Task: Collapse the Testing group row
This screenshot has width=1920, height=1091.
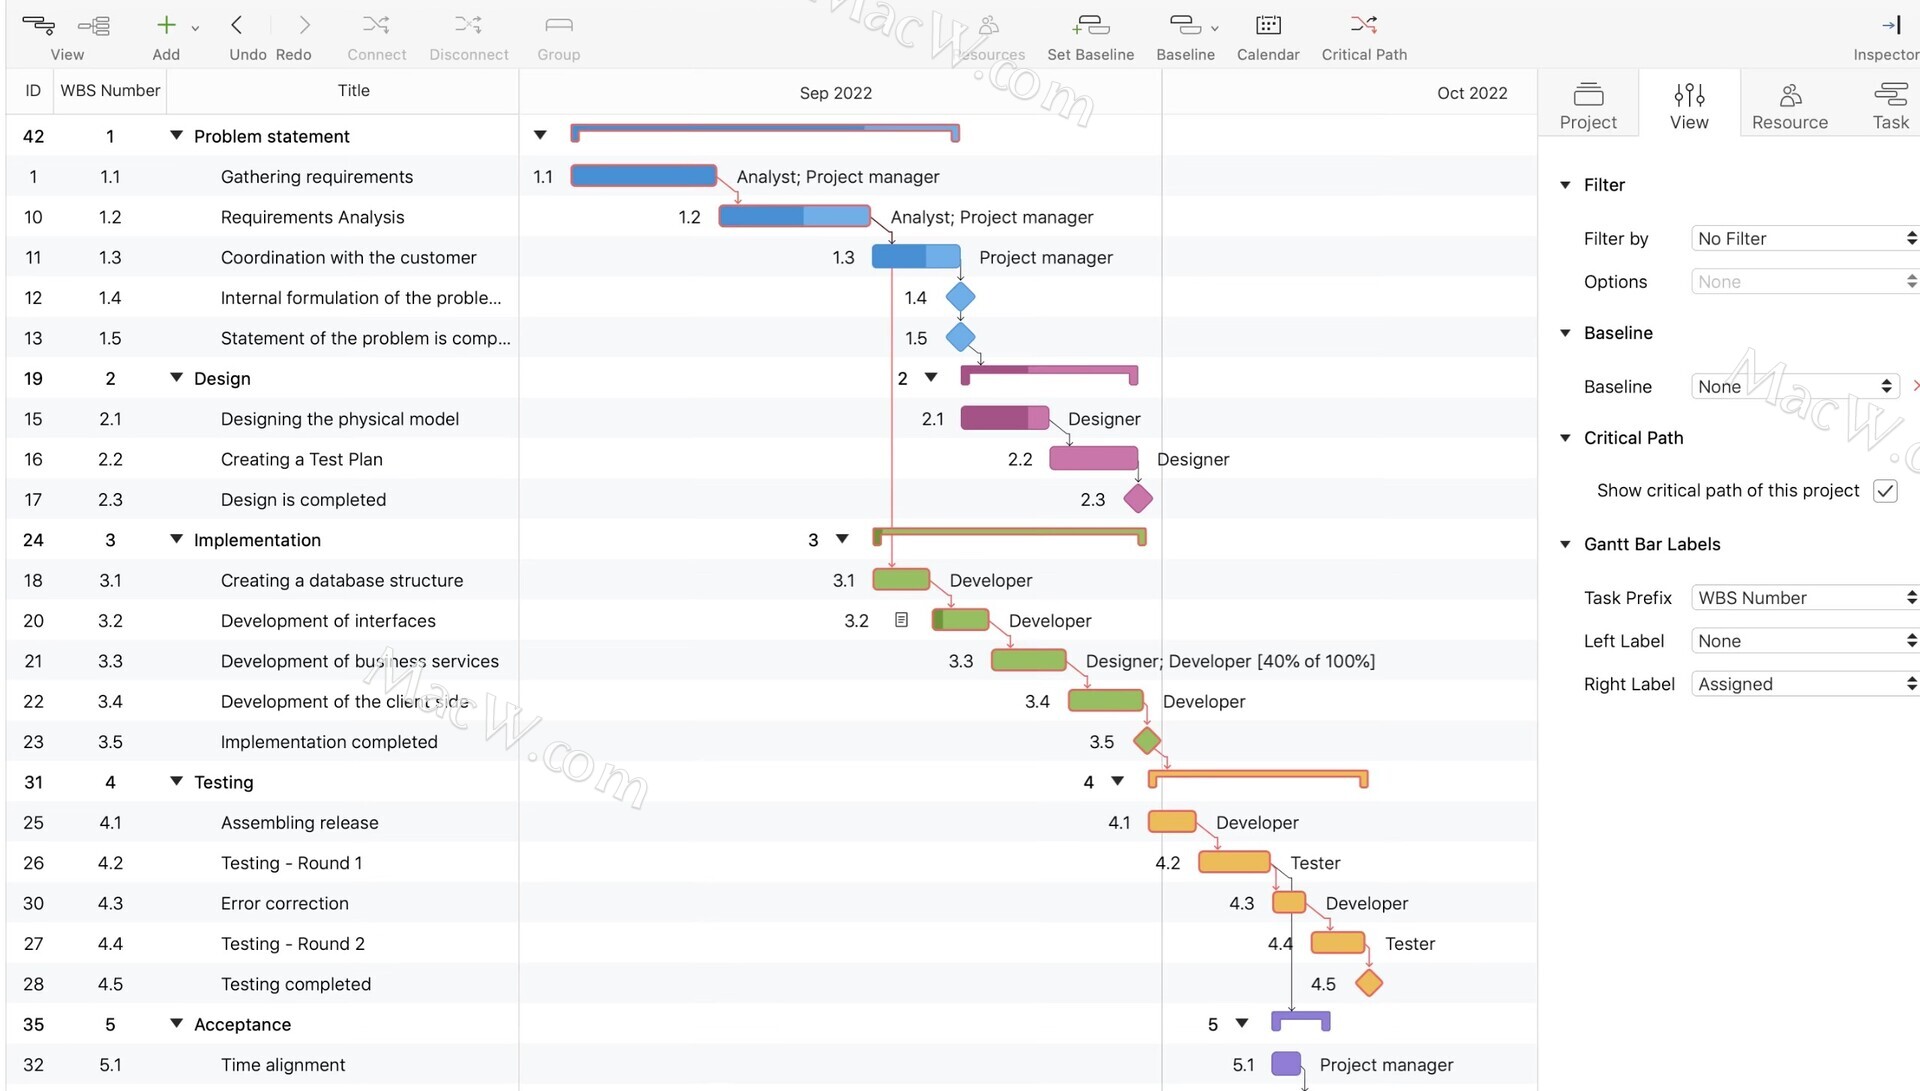Action: click(176, 782)
